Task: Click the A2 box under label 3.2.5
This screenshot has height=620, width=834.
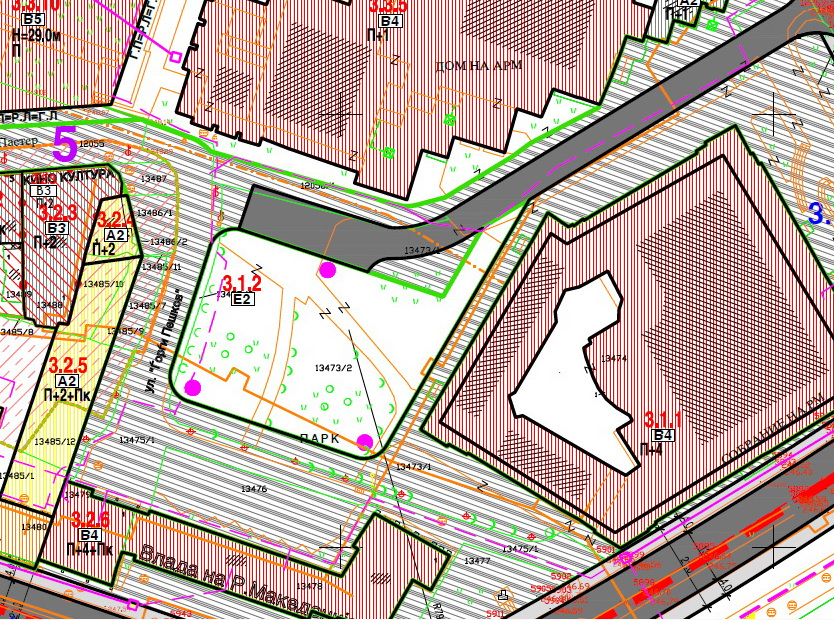Action: click(68, 381)
